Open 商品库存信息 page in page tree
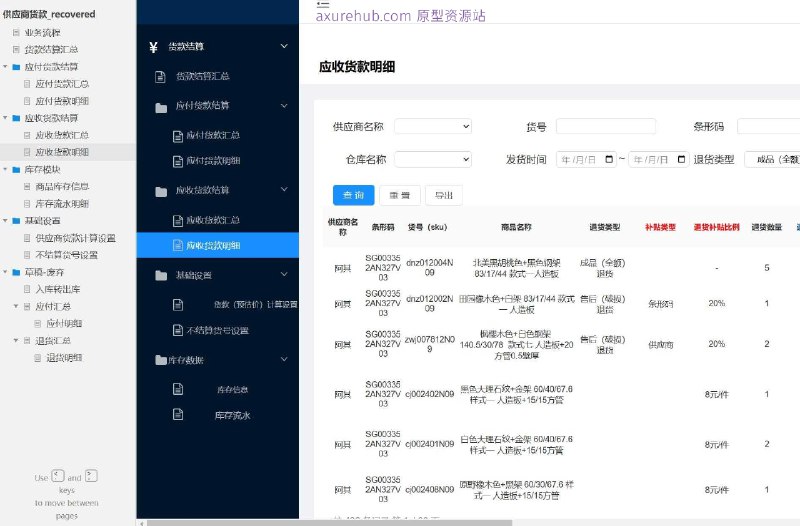The height and width of the screenshot is (526, 800). click(62, 186)
